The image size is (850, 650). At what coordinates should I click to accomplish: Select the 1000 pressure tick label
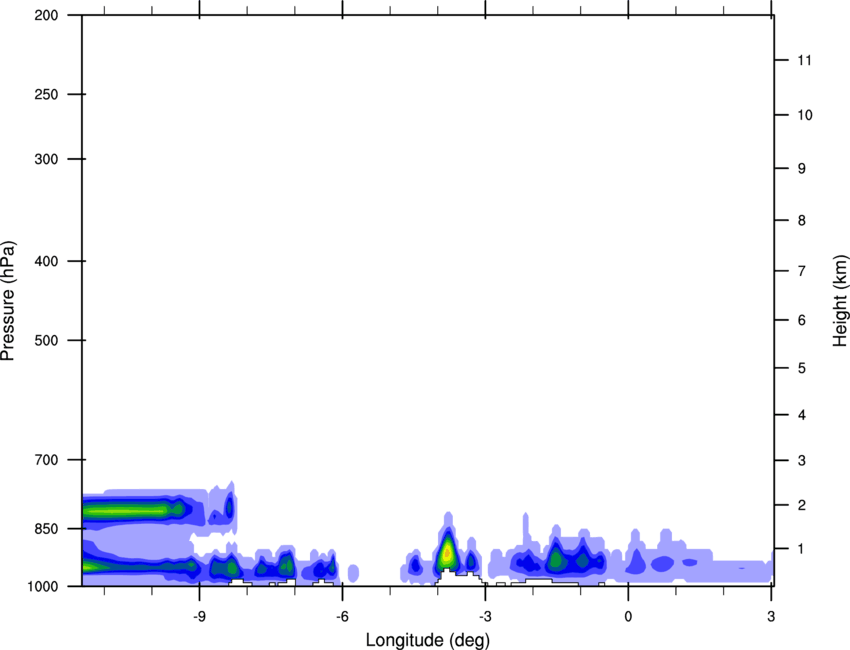(42, 586)
